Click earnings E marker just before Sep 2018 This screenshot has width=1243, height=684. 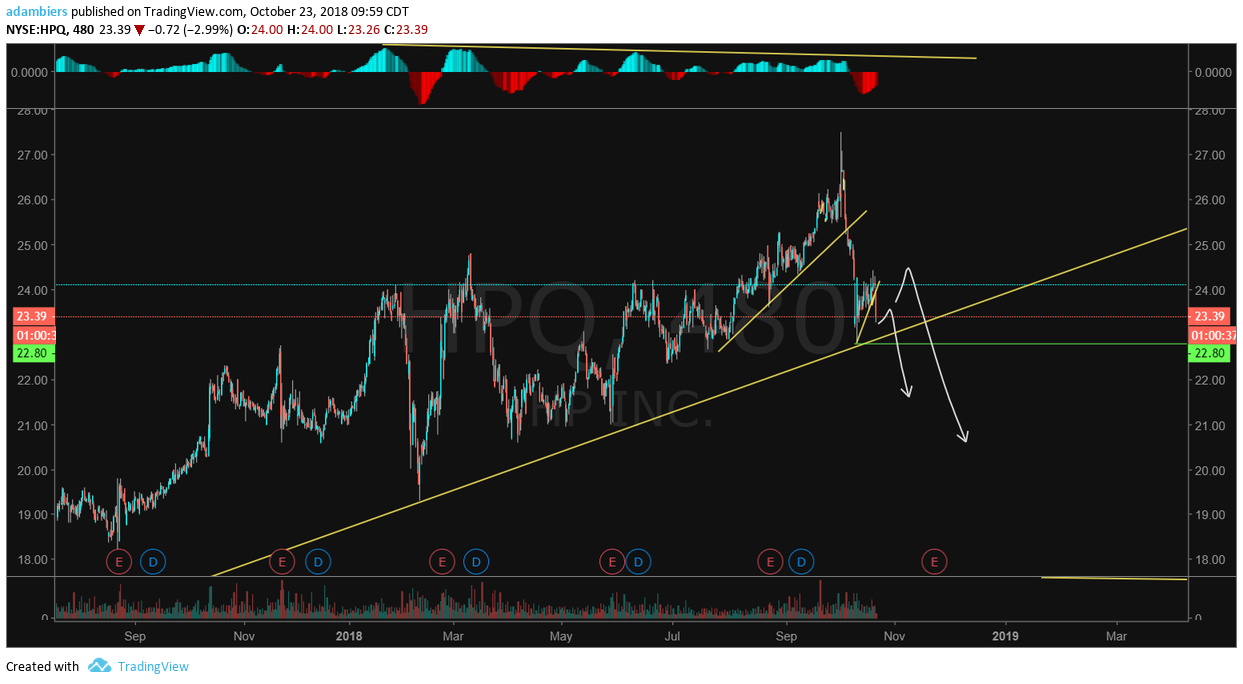click(769, 562)
